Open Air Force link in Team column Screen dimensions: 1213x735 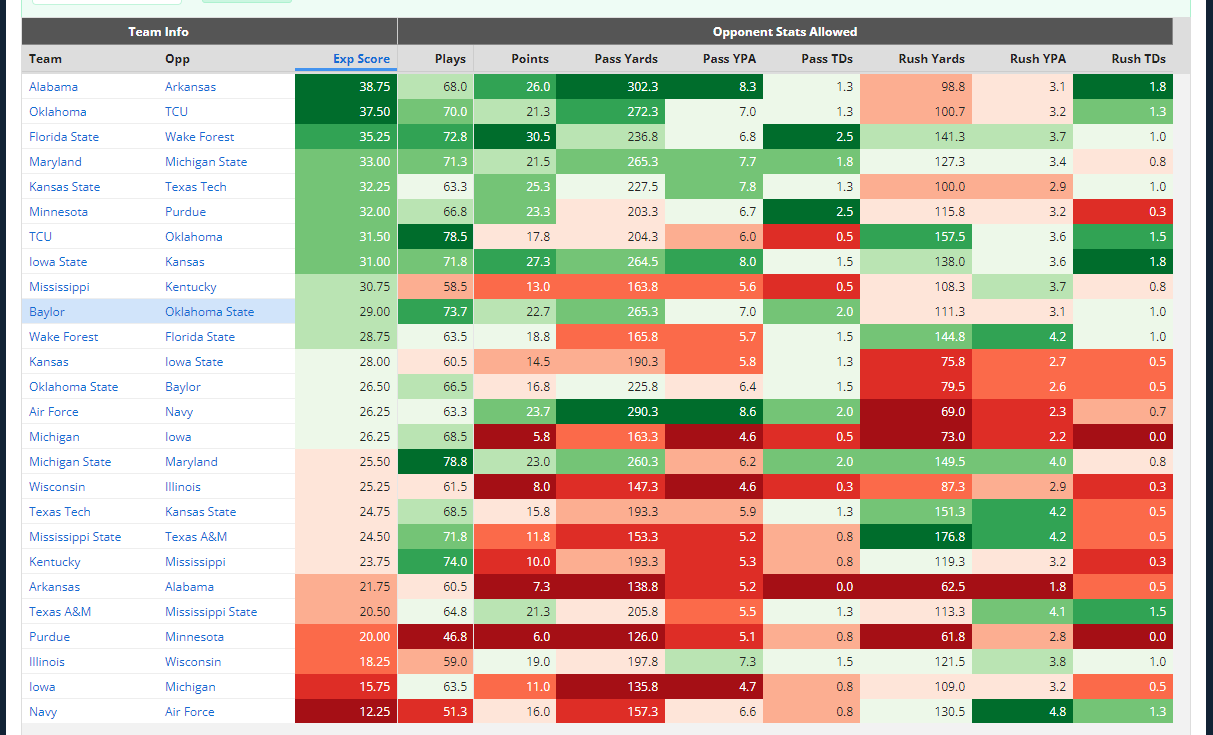coord(54,412)
